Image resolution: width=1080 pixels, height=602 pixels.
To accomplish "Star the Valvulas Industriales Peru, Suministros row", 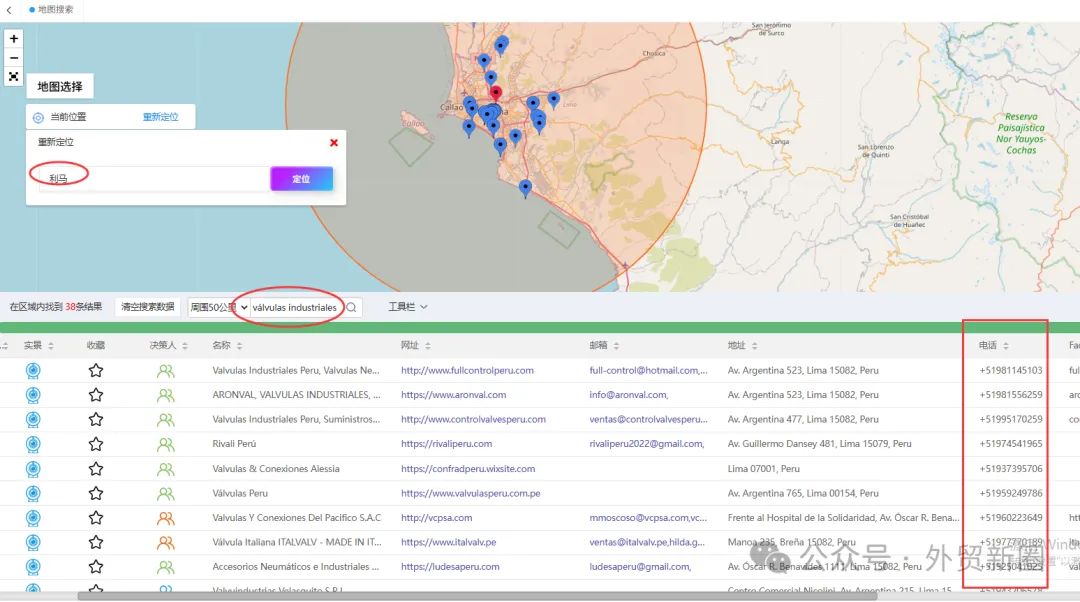I will coord(96,419).
